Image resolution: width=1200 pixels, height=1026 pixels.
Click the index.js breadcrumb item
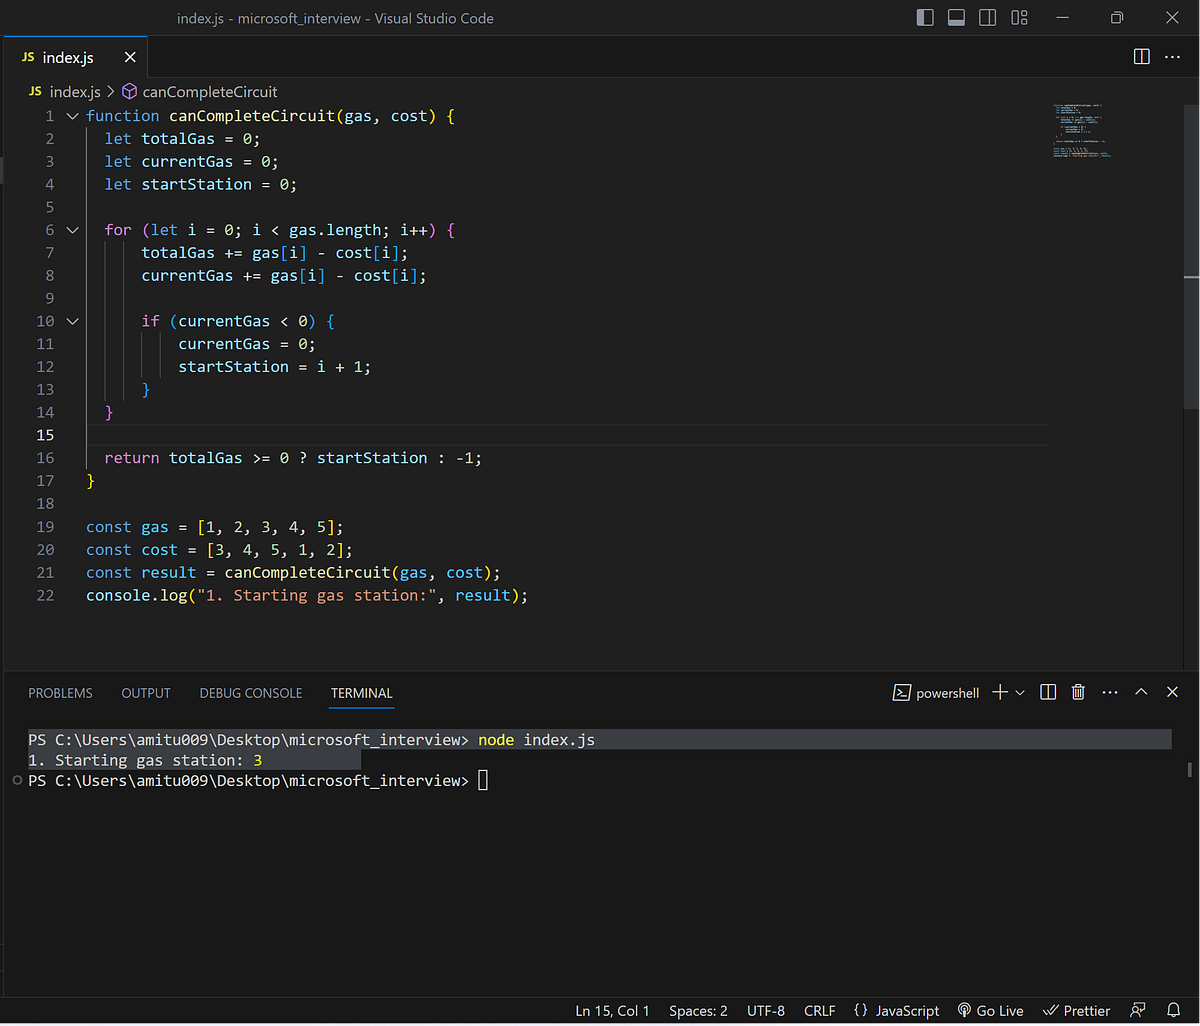coord(76,92)
